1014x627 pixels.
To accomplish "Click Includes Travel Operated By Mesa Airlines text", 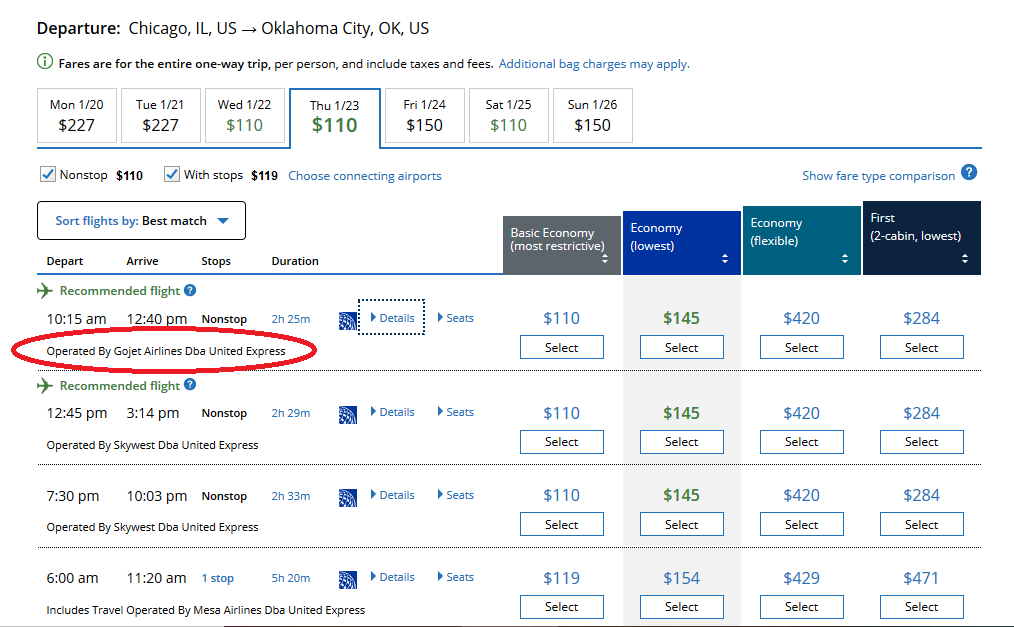I will [206, 610].
